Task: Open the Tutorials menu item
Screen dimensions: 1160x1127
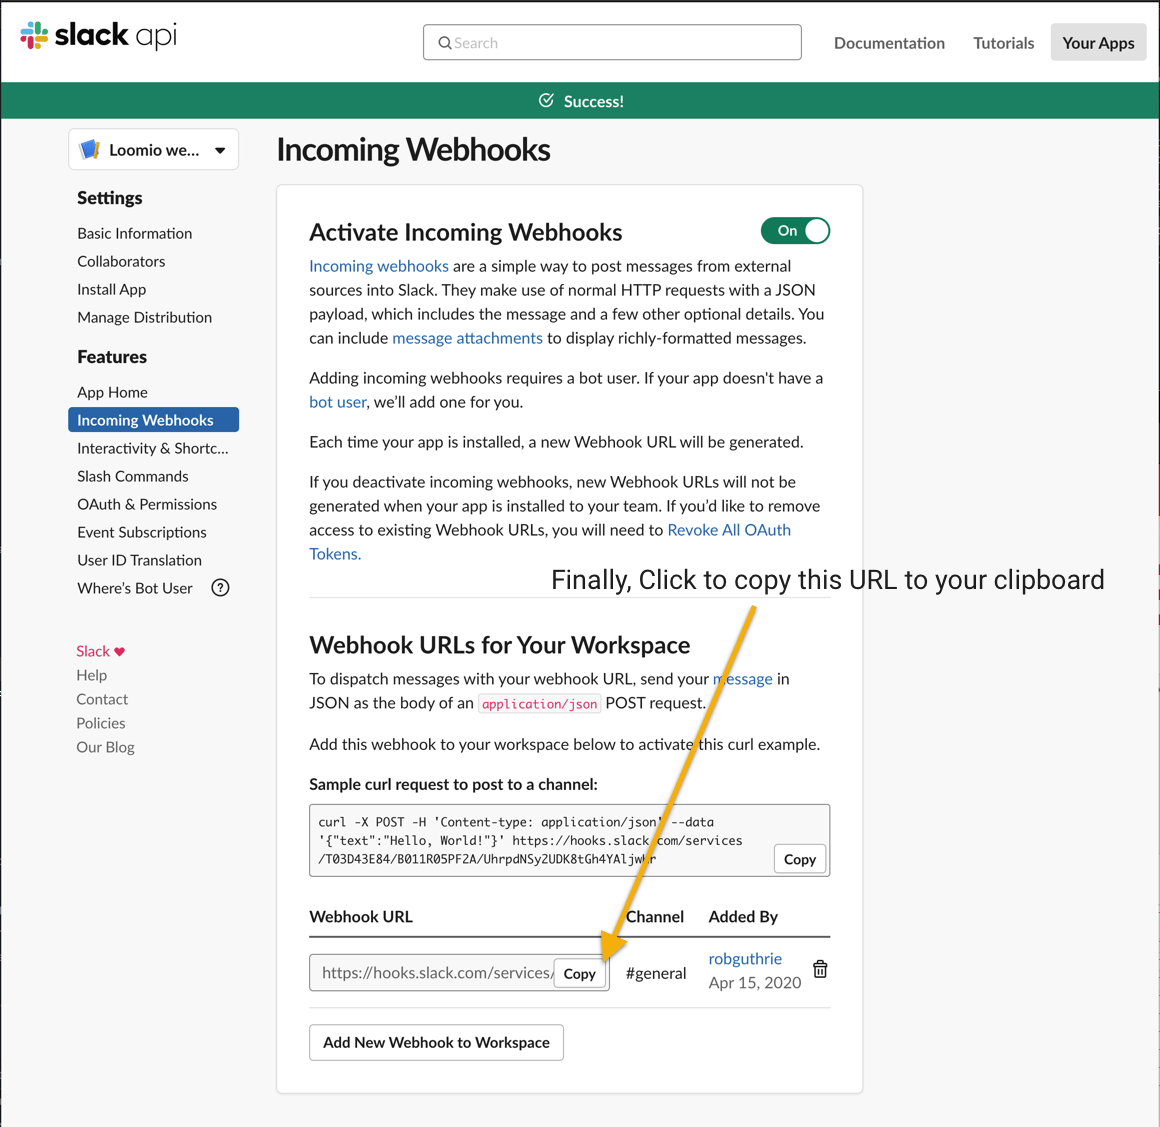Action: click(x=1003, y=43)
